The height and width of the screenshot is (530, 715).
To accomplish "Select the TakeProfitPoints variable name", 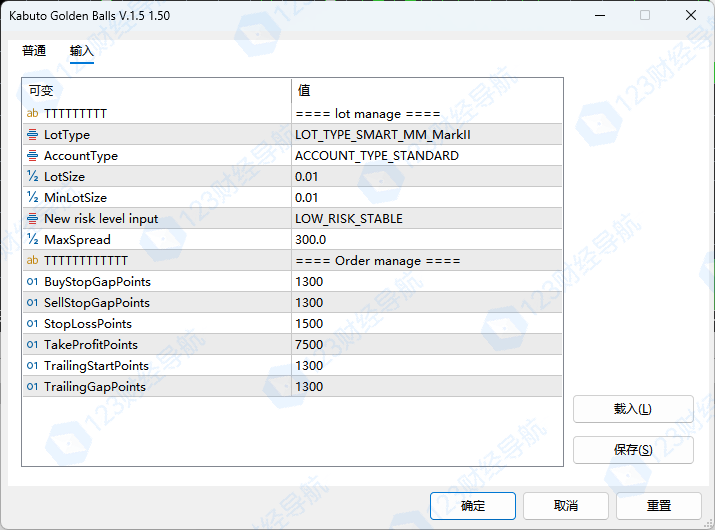I will [x=91, y=345].
